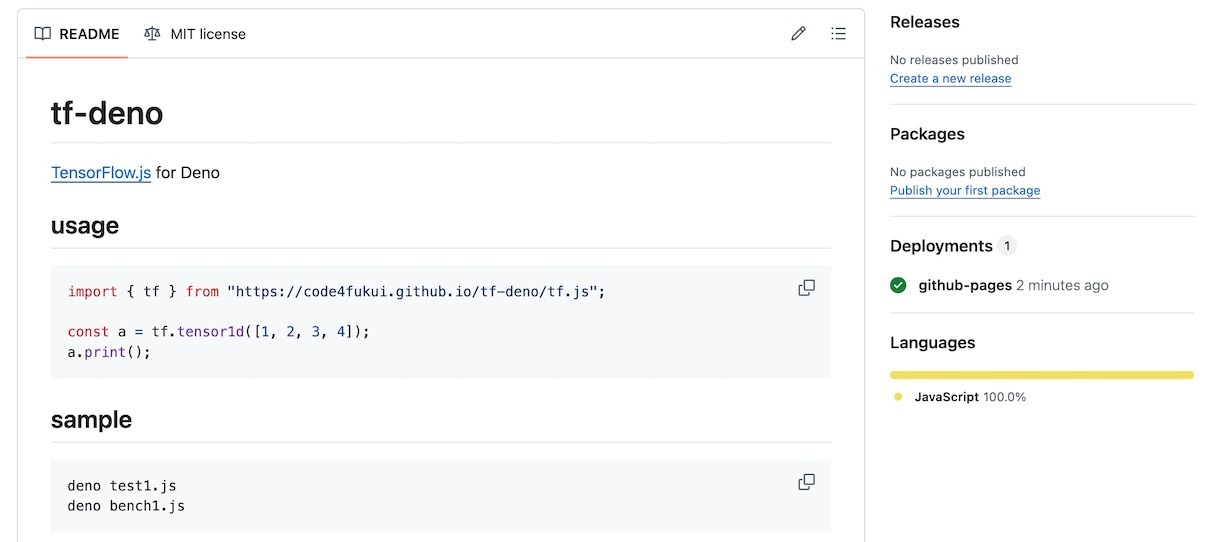
Task: Open the README outline list icon
Action: [838, 34]
